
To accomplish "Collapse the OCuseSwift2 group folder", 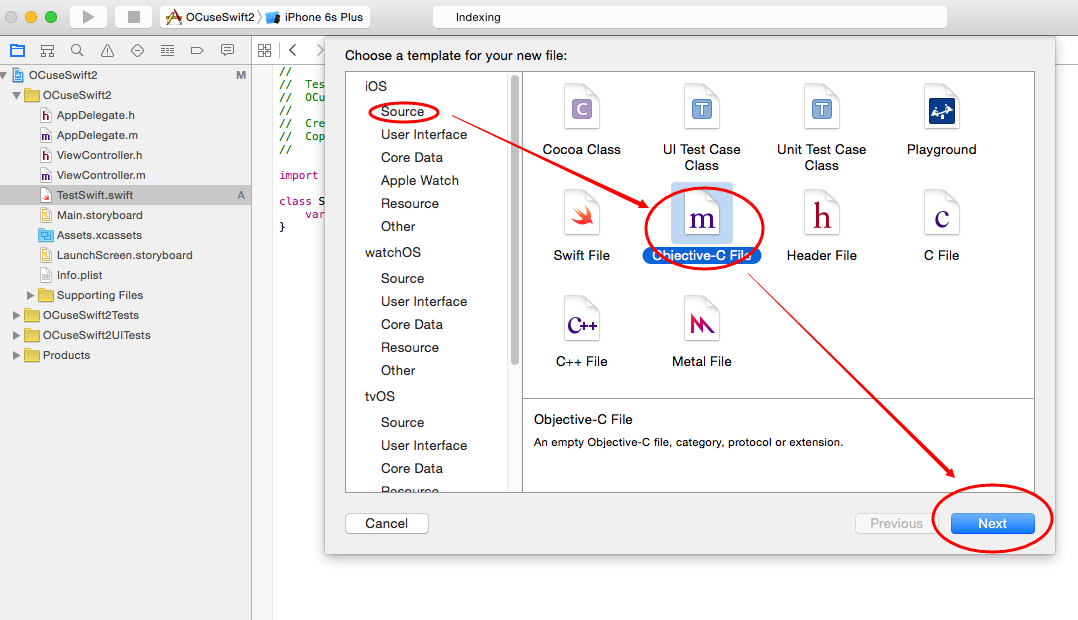I will click(x=16, y=95).
